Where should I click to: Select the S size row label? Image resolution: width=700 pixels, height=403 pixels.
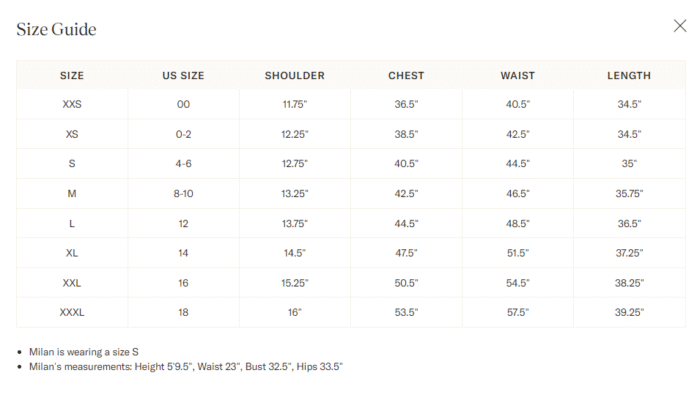click(72, 163)
